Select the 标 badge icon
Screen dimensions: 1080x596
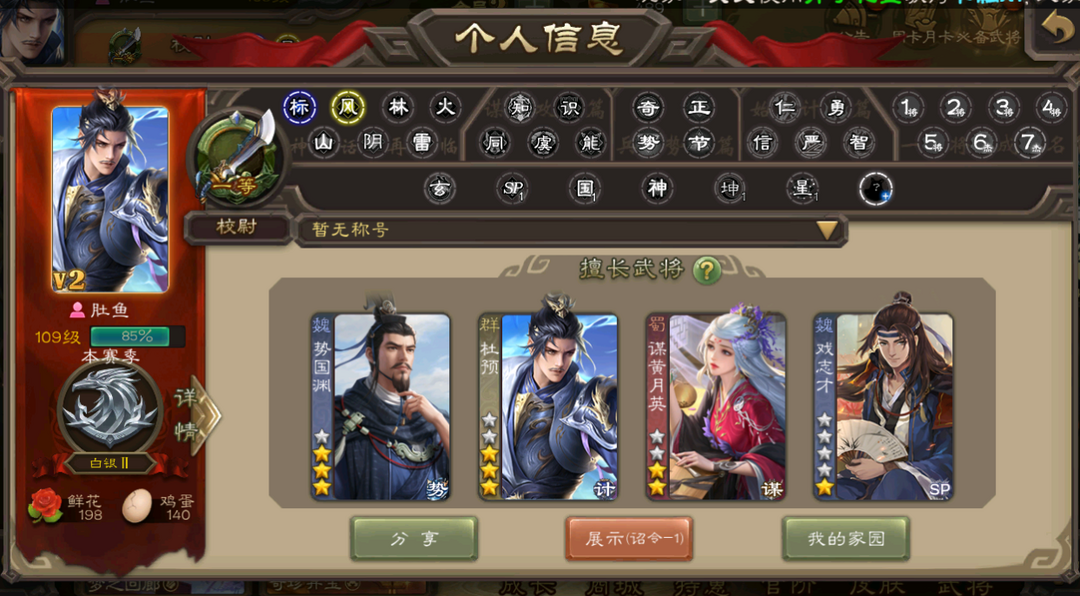click(x=299, y=107)
